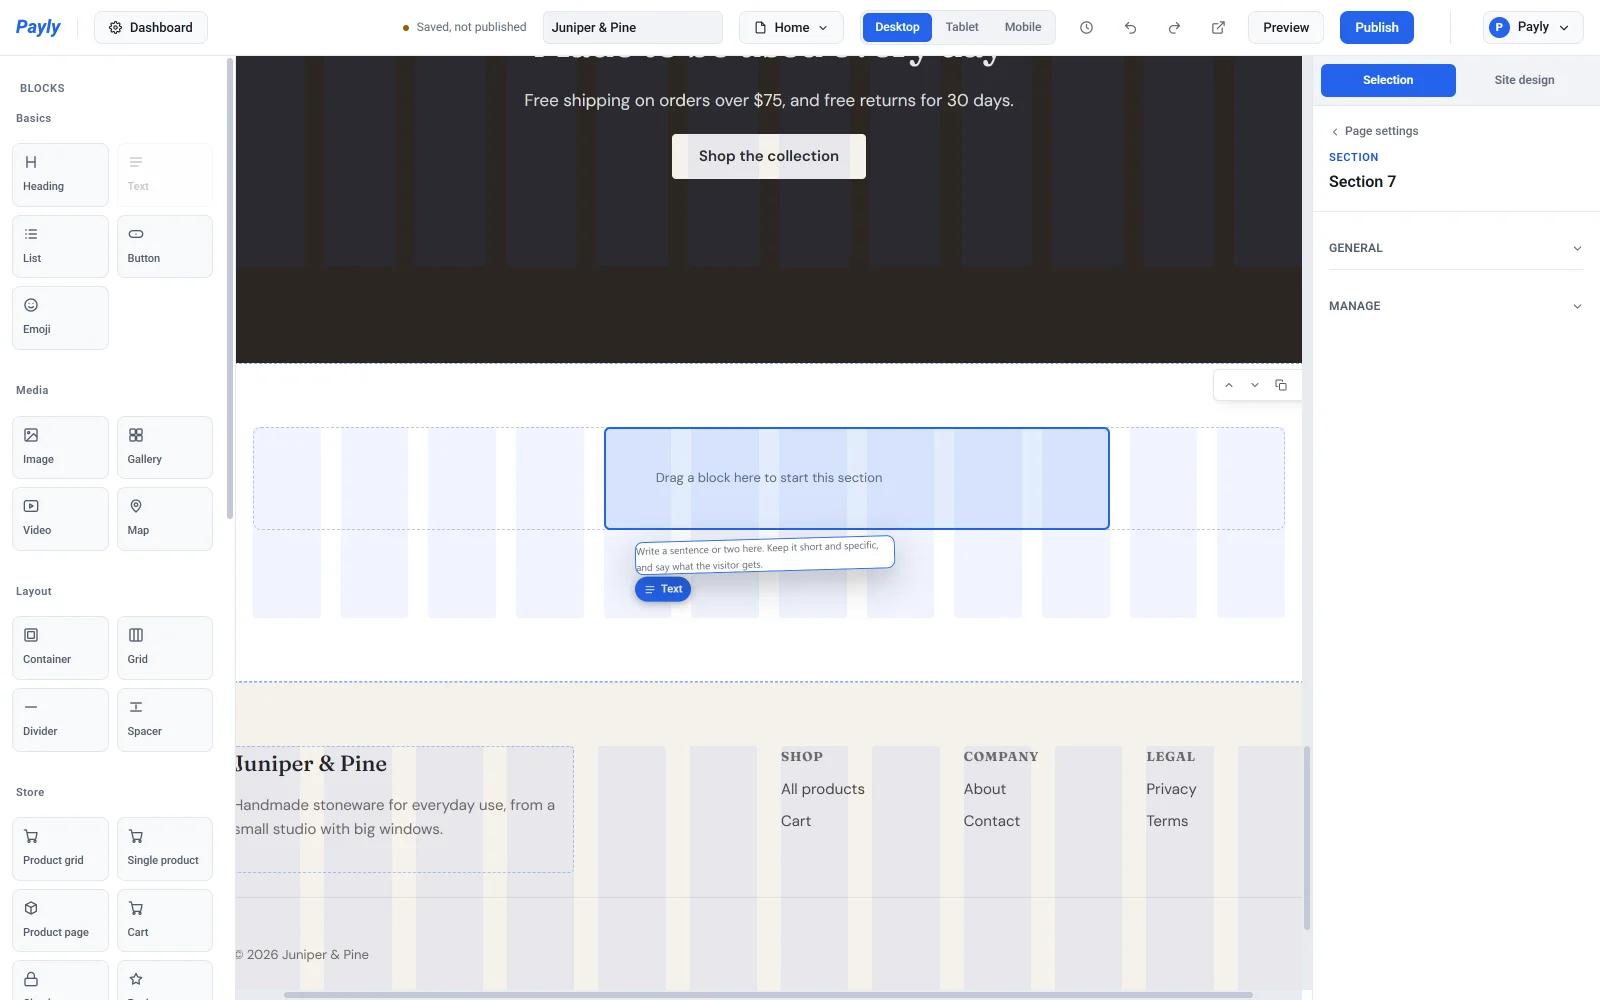This screenshot has height=1000, width=1600.
Task: Choose the Single product block
Action: click(165, 849)
